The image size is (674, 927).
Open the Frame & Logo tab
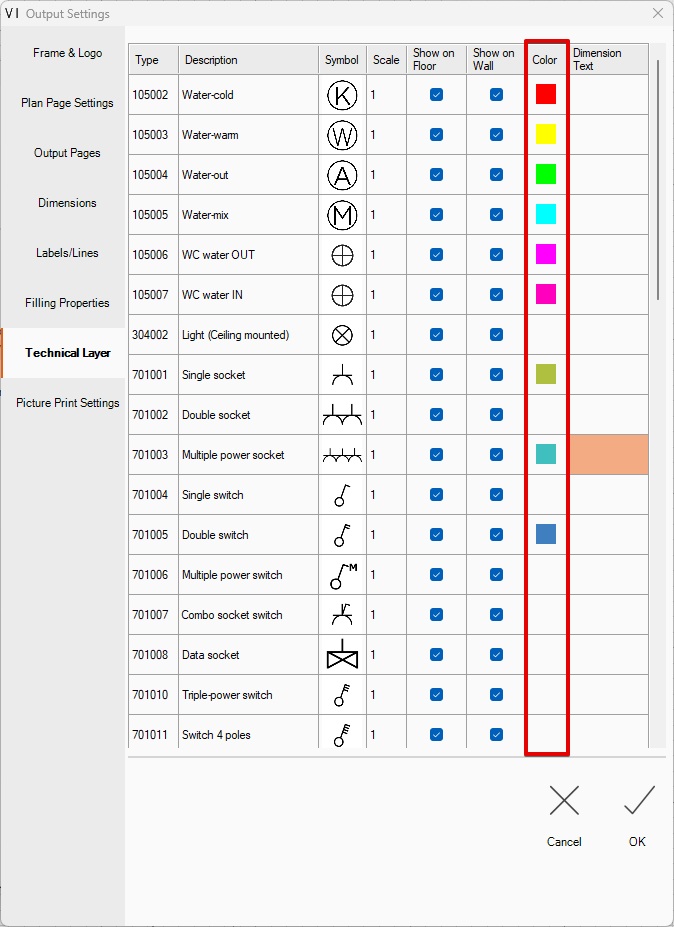coord(68,53)
